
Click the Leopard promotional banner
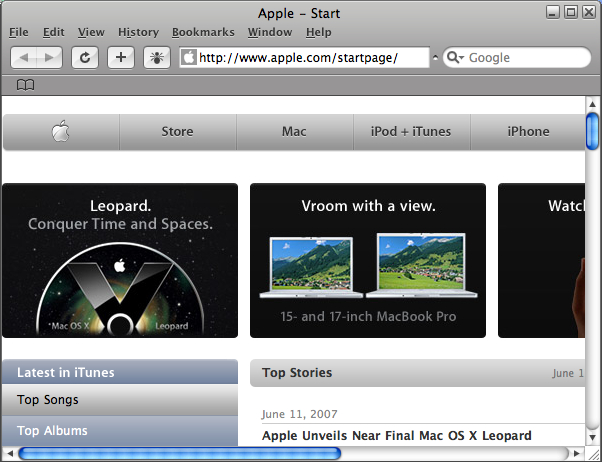click(120, 260)
